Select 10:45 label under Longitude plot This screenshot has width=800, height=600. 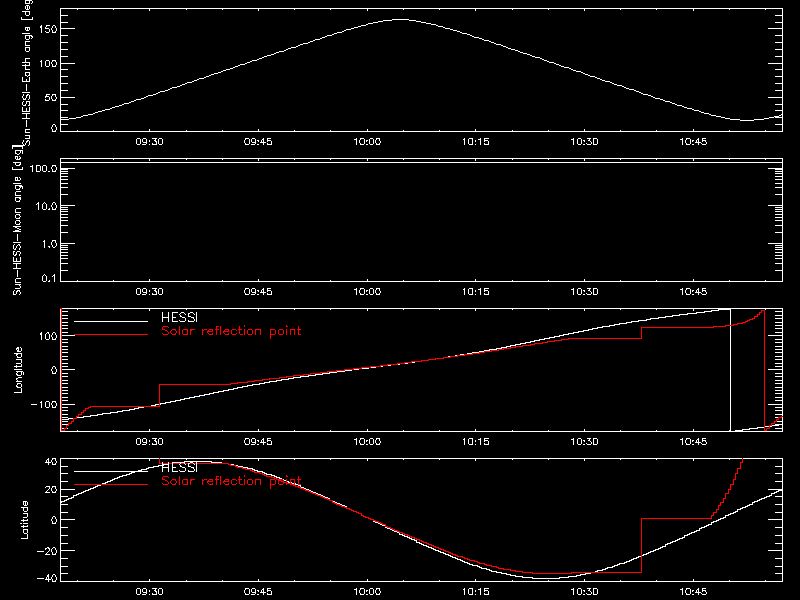point(693,441)
